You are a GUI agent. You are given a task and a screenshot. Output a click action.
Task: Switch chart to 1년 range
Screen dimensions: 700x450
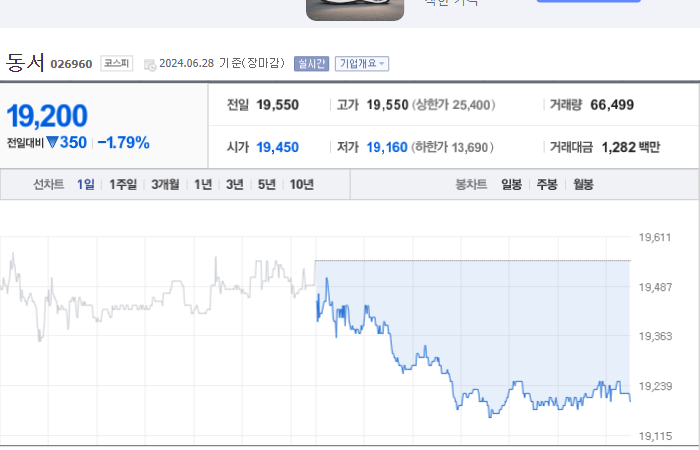pyautogui.click(x=203, y=184)
